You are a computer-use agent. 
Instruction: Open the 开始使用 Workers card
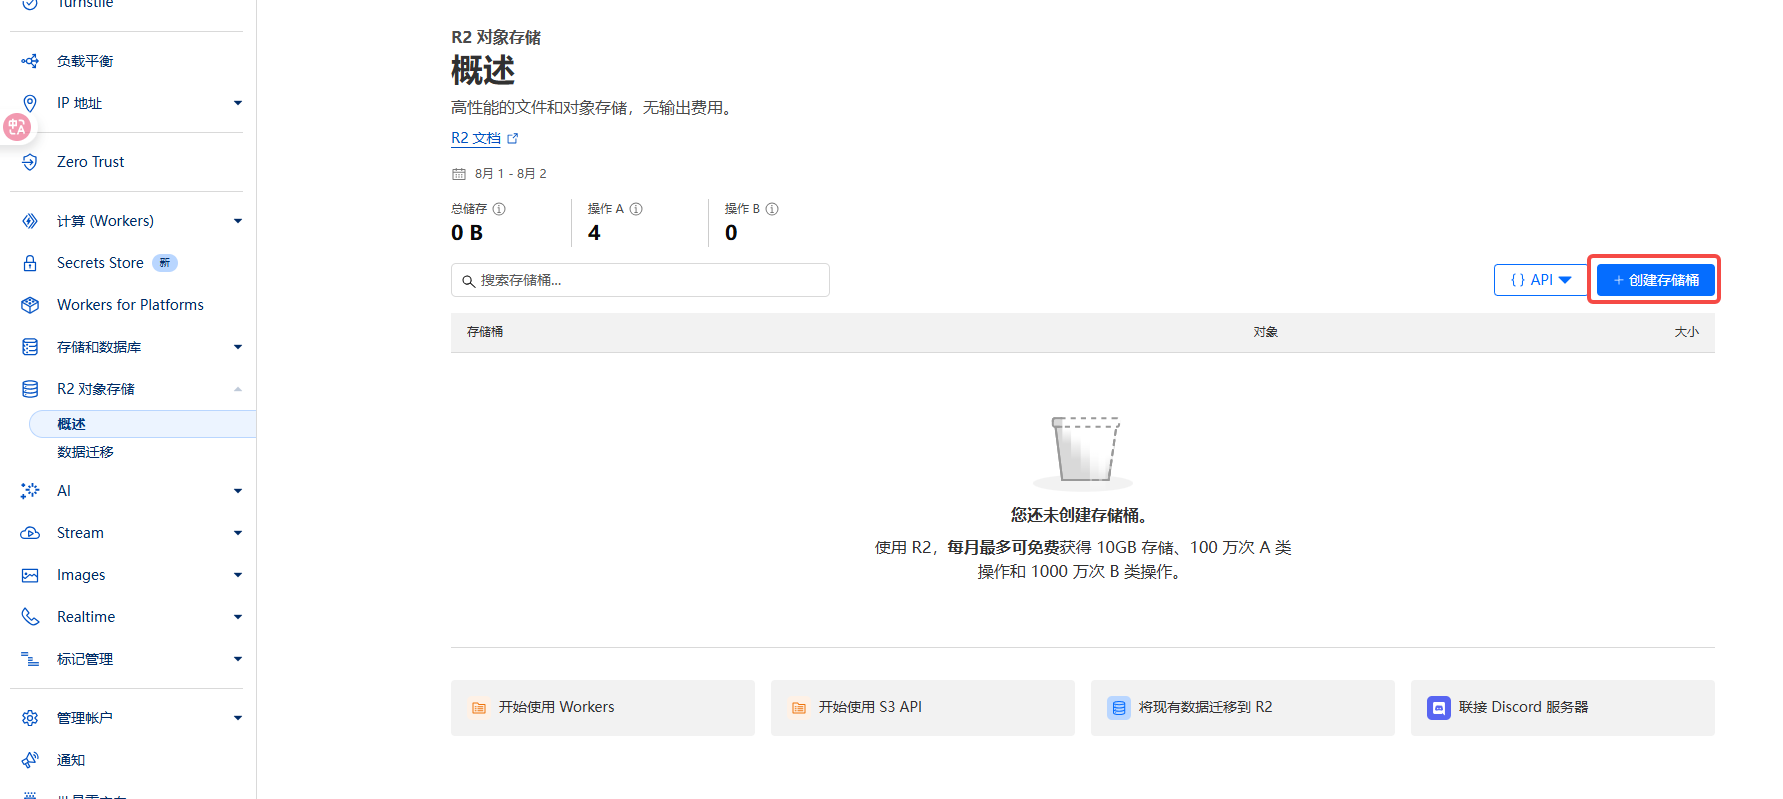click(x=602, y=708)
